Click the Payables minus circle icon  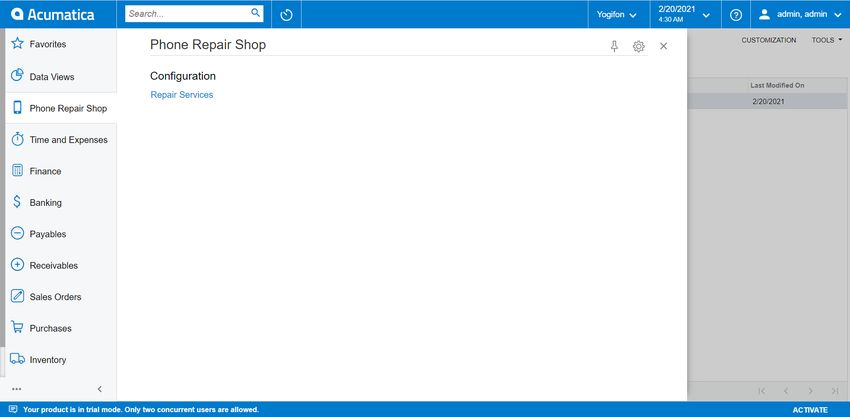pos(17,233)
